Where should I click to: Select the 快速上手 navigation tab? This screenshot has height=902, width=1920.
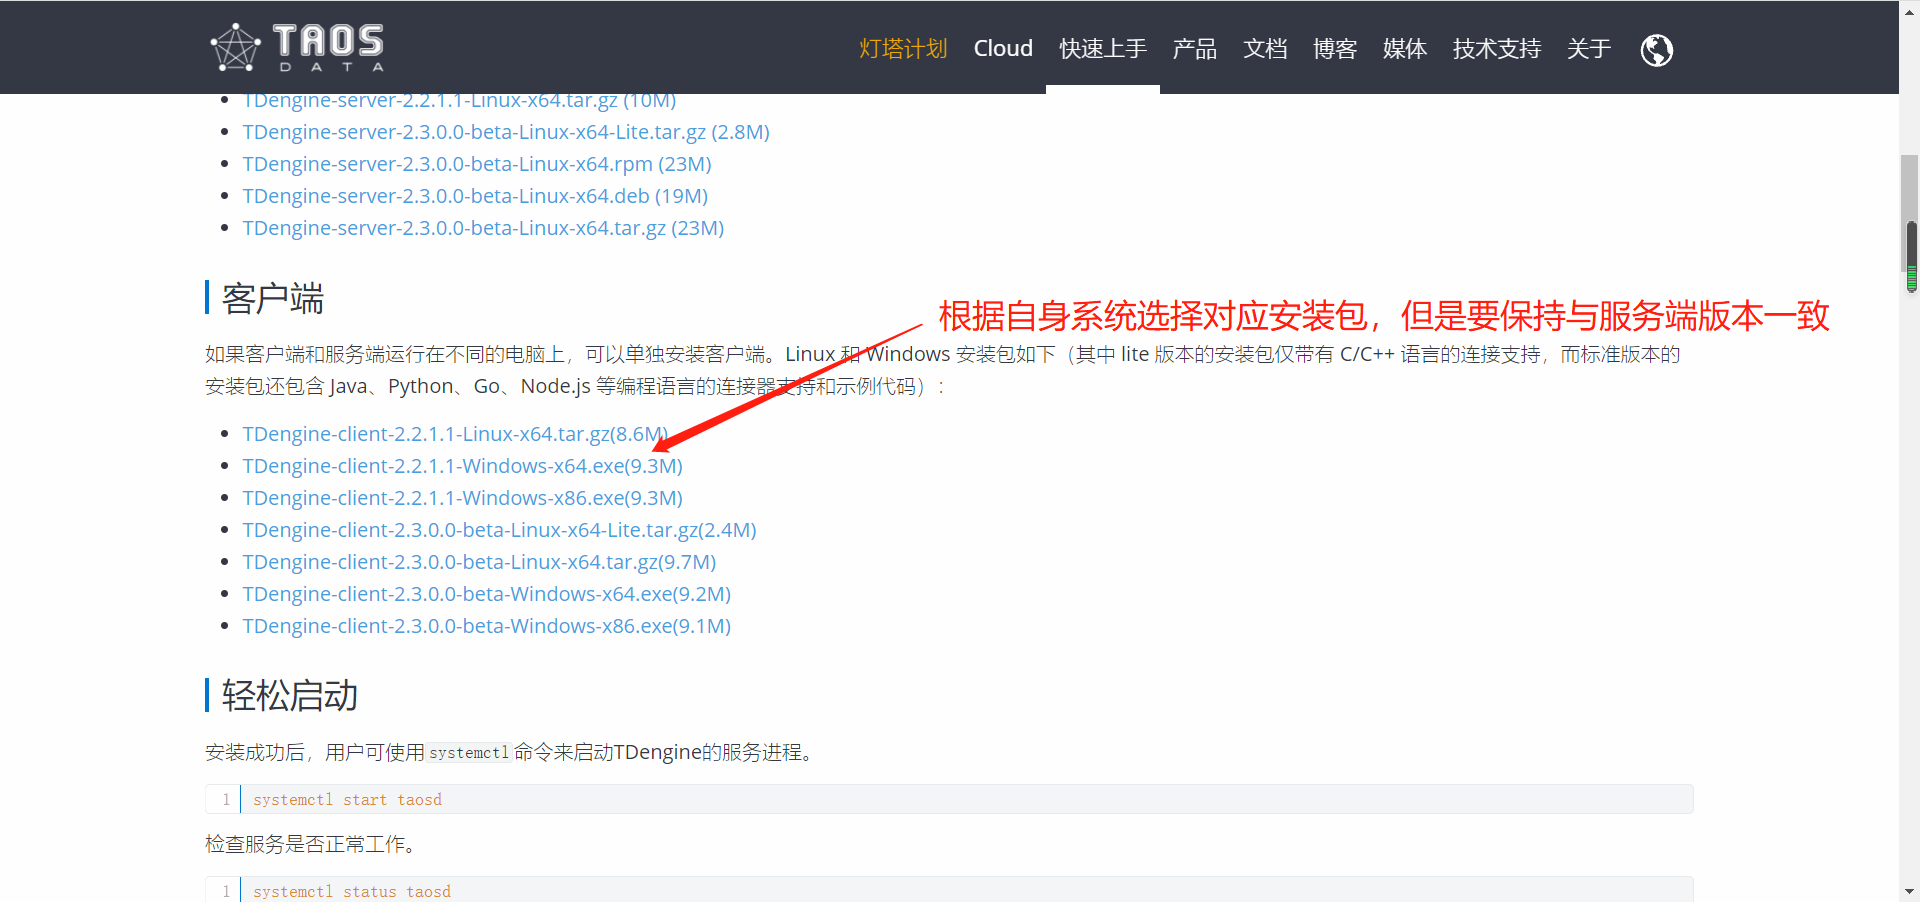point(1102,49)
